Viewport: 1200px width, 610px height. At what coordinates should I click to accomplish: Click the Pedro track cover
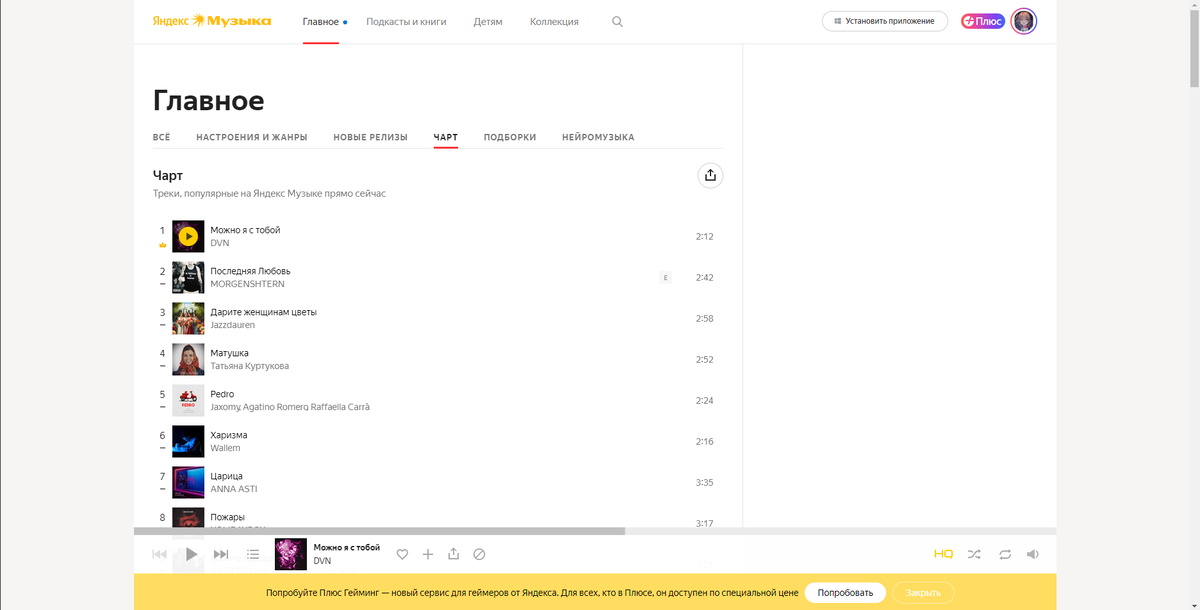click(188, 401)
